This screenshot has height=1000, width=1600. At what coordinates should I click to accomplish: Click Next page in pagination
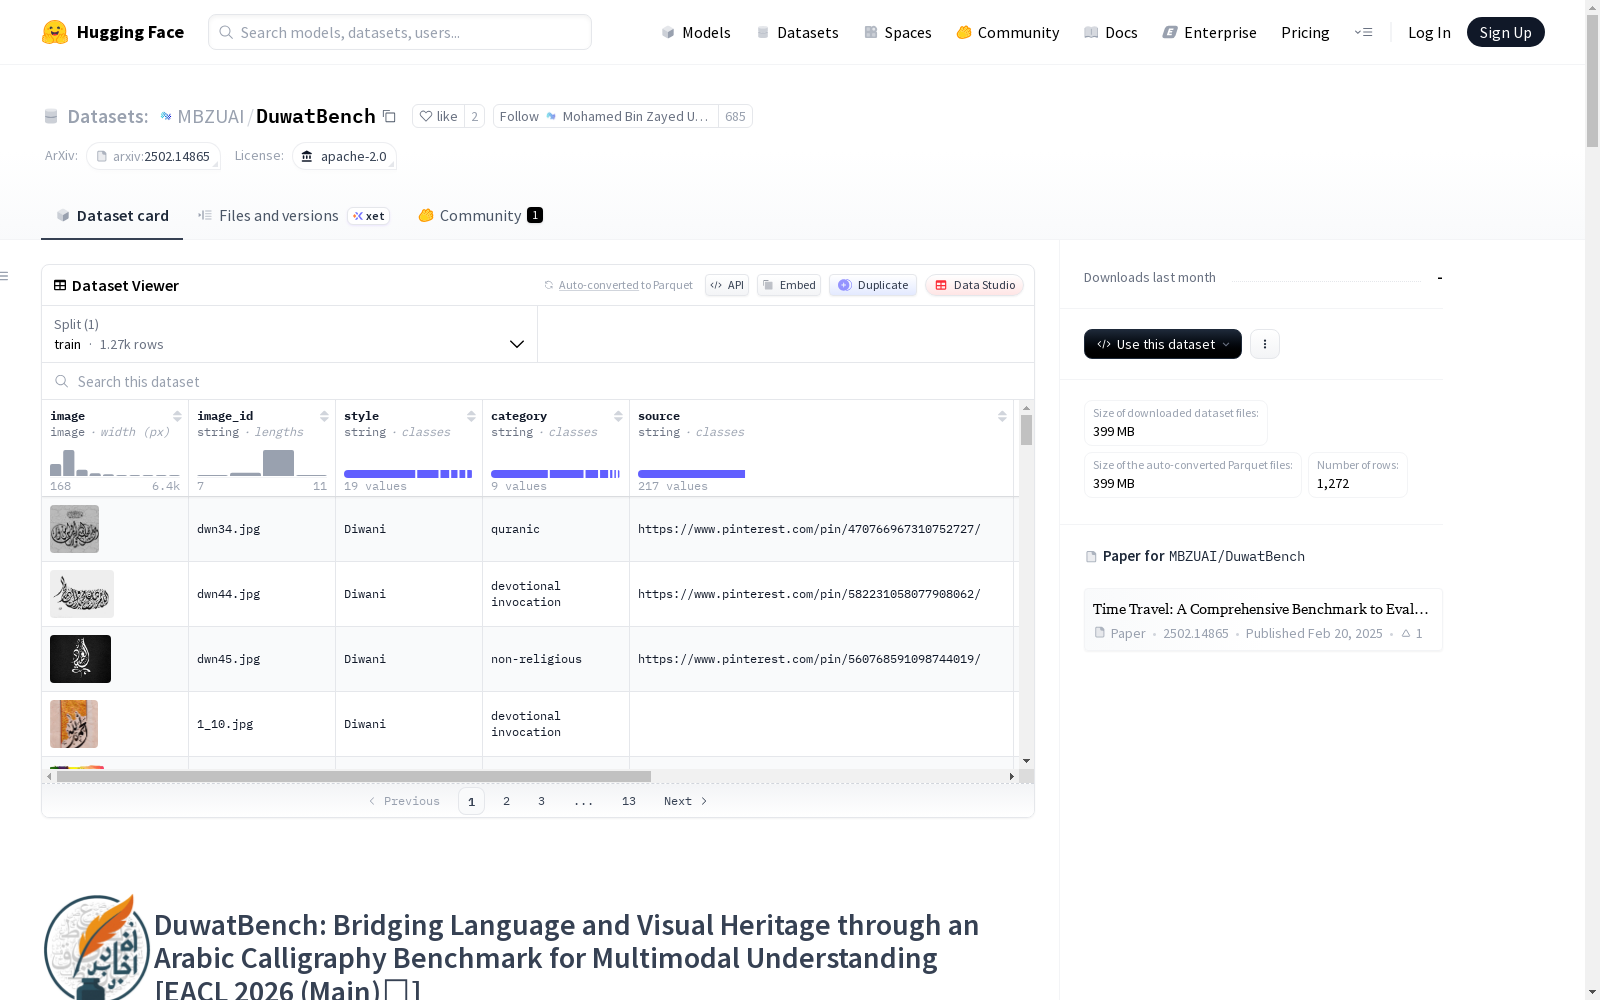click(686, 801)
